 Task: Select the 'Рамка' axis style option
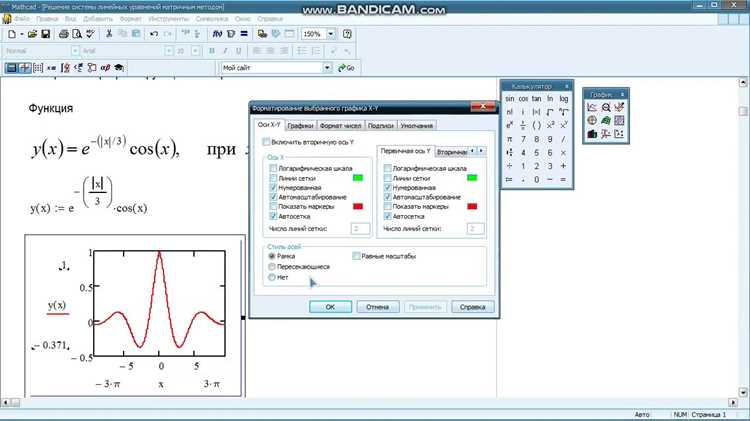point(272,256)
